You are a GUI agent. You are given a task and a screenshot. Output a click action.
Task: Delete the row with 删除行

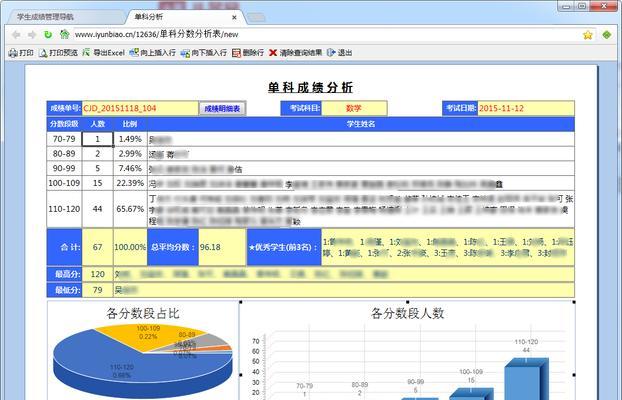click(x=248, y=53)
